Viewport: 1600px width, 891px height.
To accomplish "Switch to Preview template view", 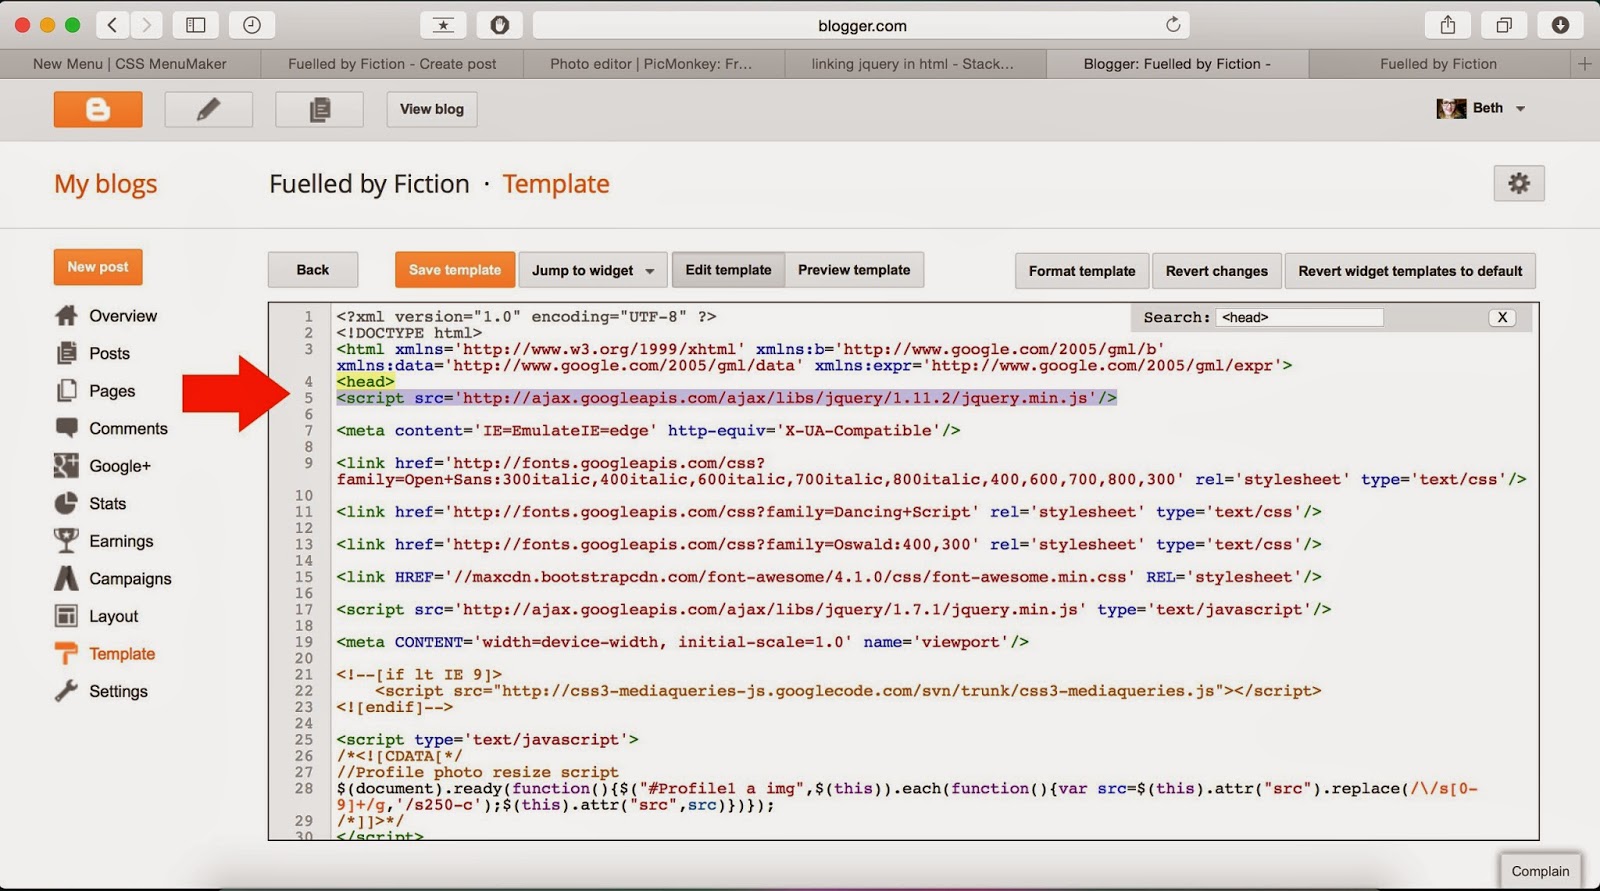I will tap(854, 270).
